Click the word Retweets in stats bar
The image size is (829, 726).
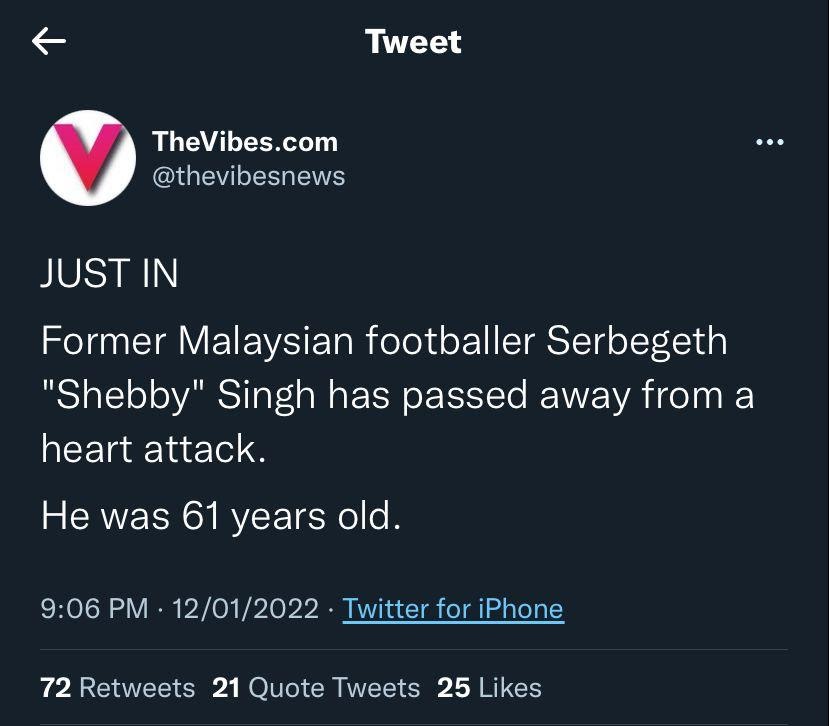click(x=136, y=688)
